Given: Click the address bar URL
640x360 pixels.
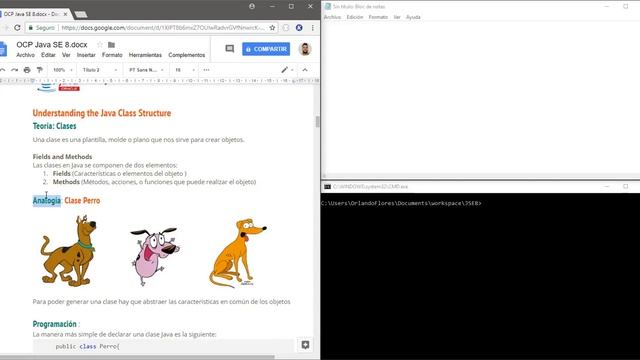Looking at the screenshot, I should coord(163,28).
